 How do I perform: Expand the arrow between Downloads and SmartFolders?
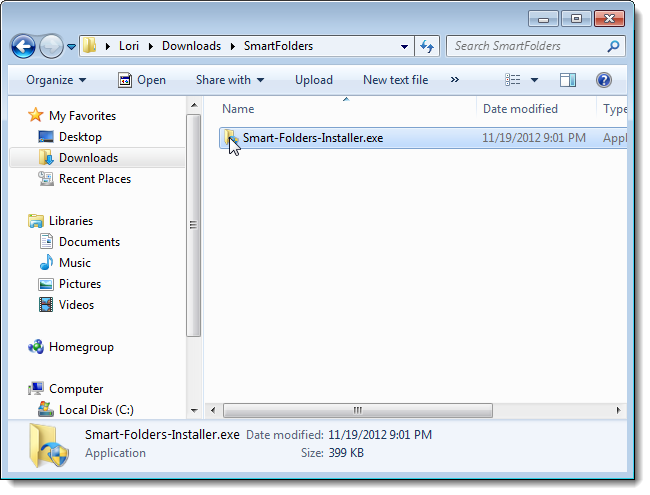tap(233, 46)
